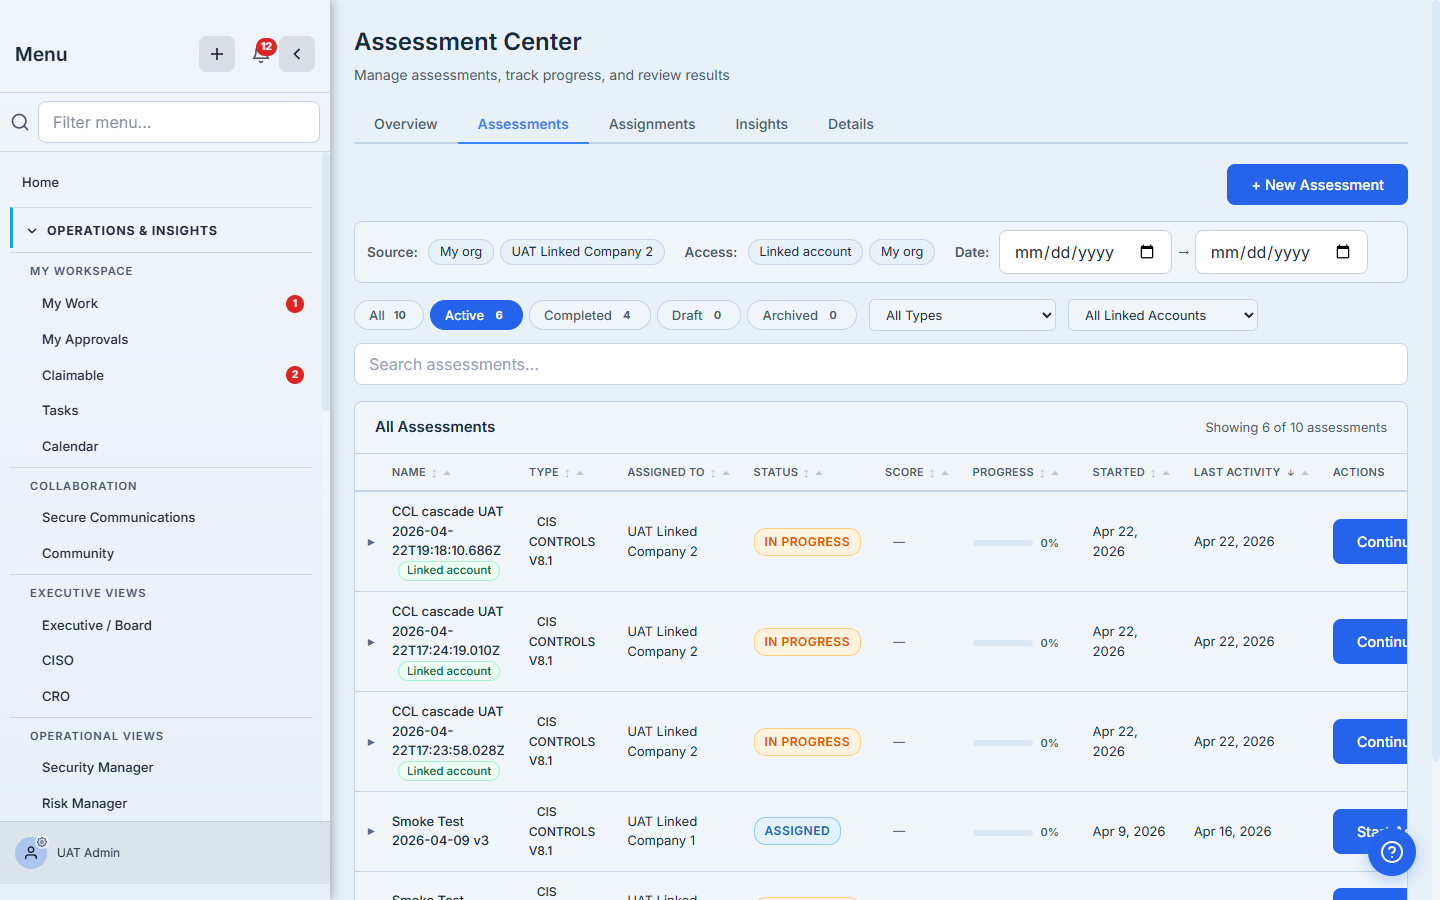Switch to the Details tab
Image resolution: width=1440 pixels, height=900 pixels.
[x=850, y=124]
